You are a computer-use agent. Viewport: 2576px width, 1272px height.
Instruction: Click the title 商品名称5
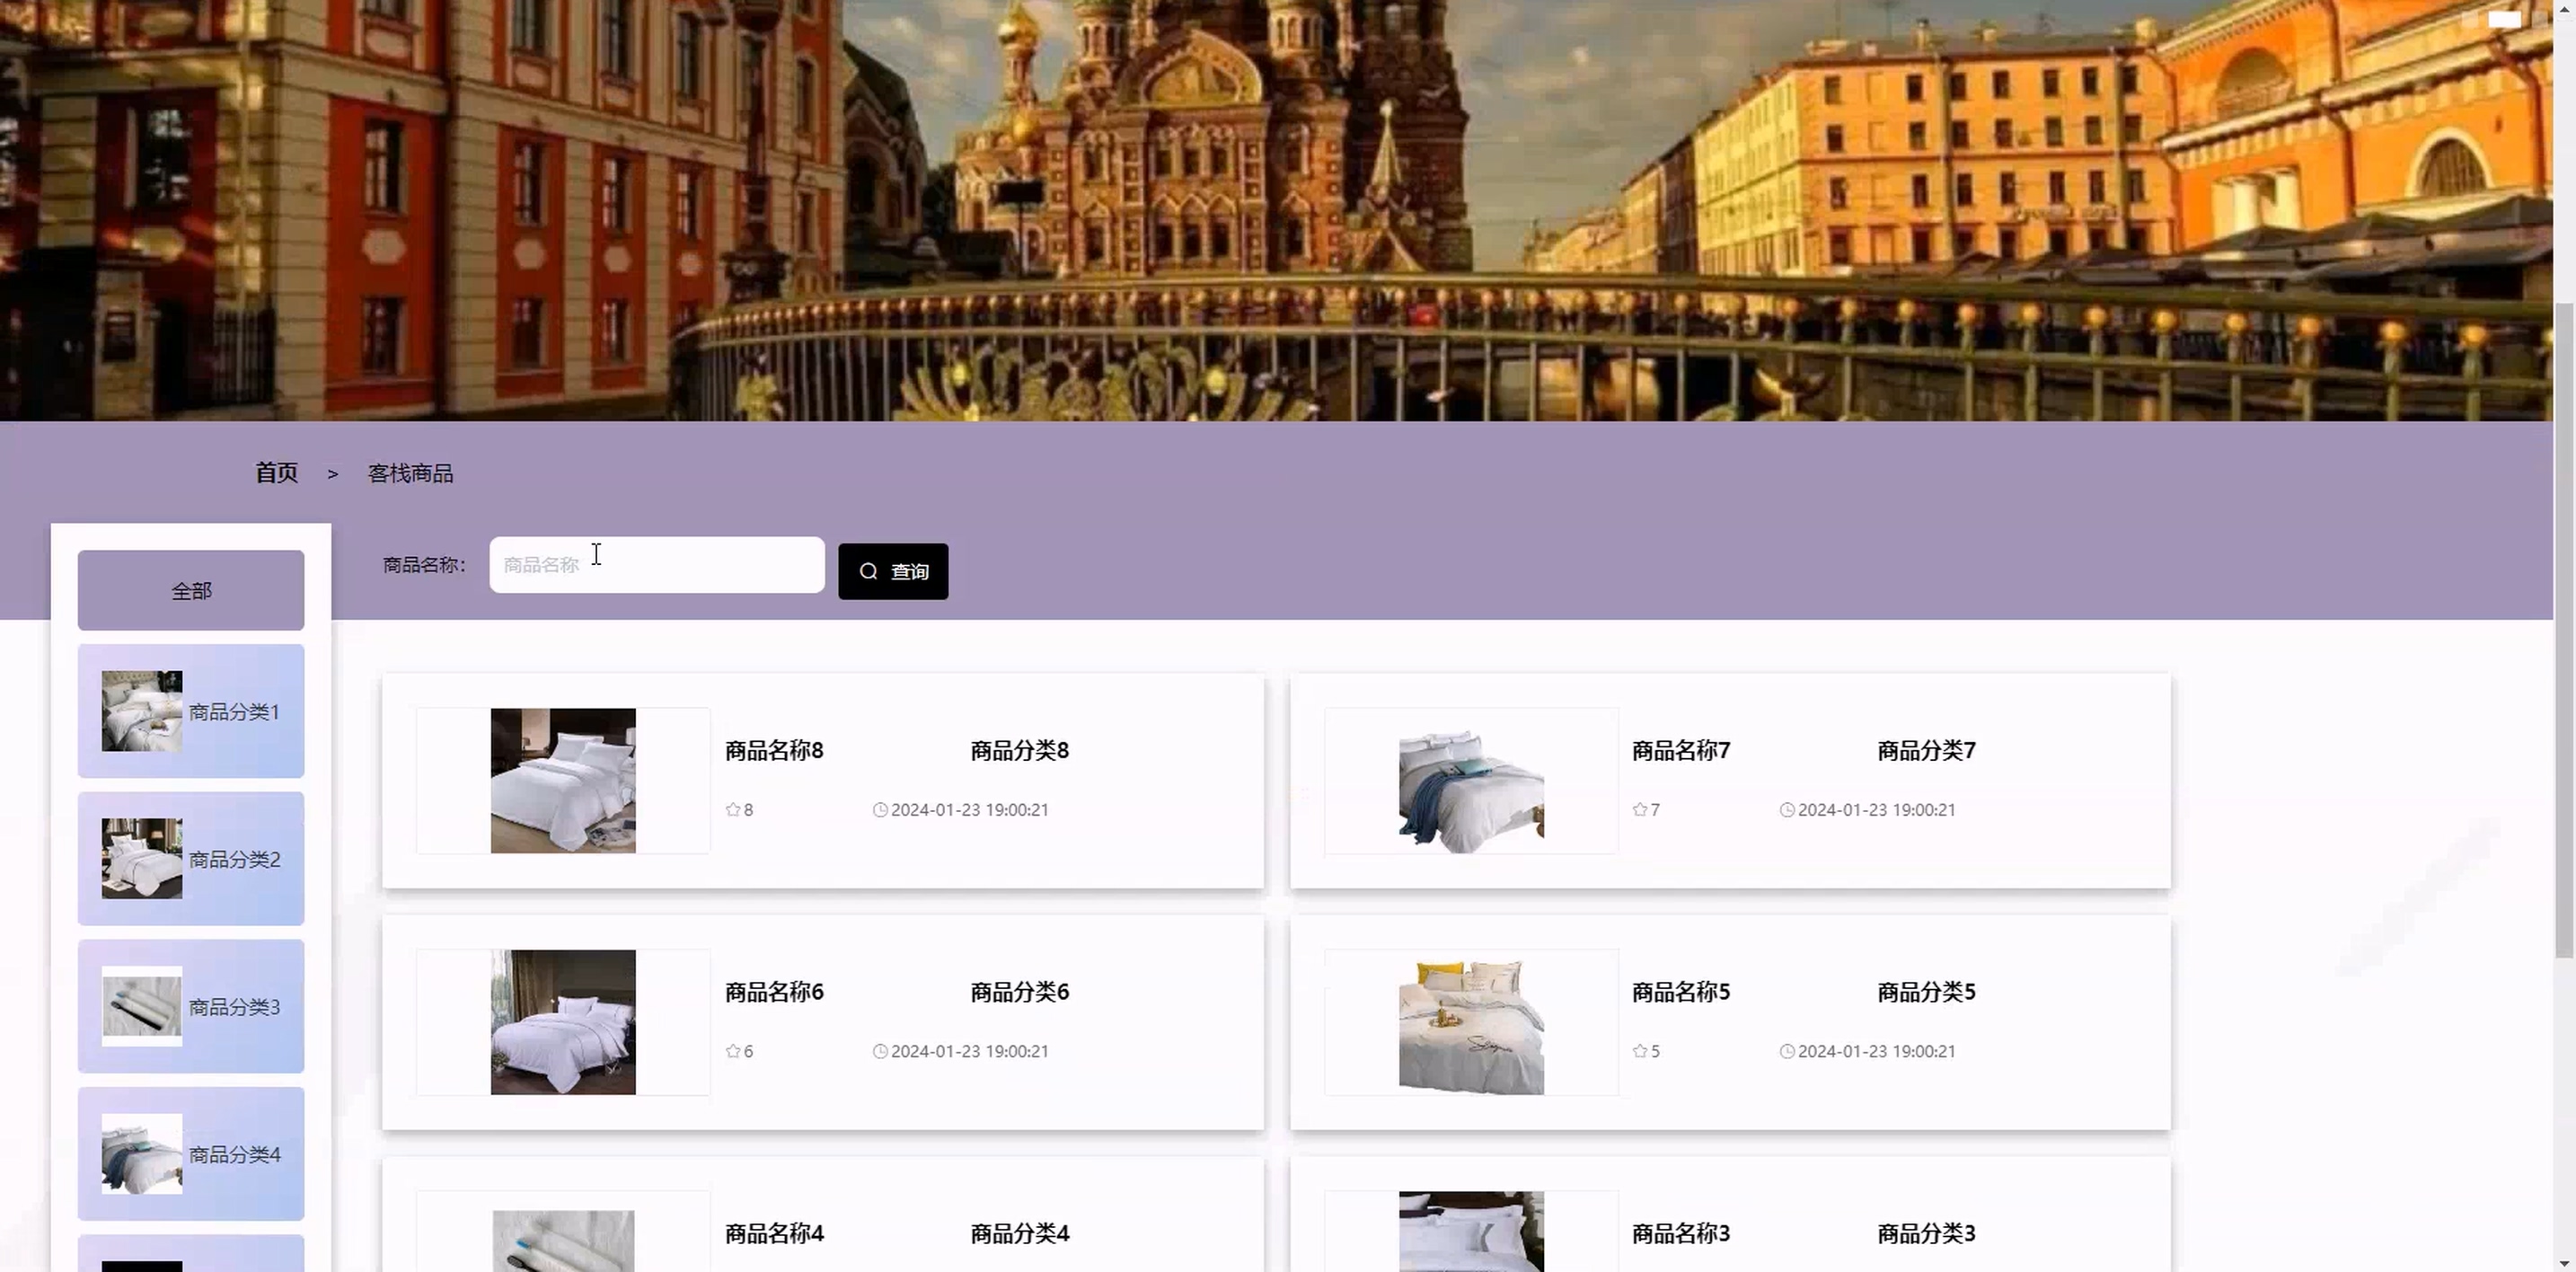click(1681, 992)
